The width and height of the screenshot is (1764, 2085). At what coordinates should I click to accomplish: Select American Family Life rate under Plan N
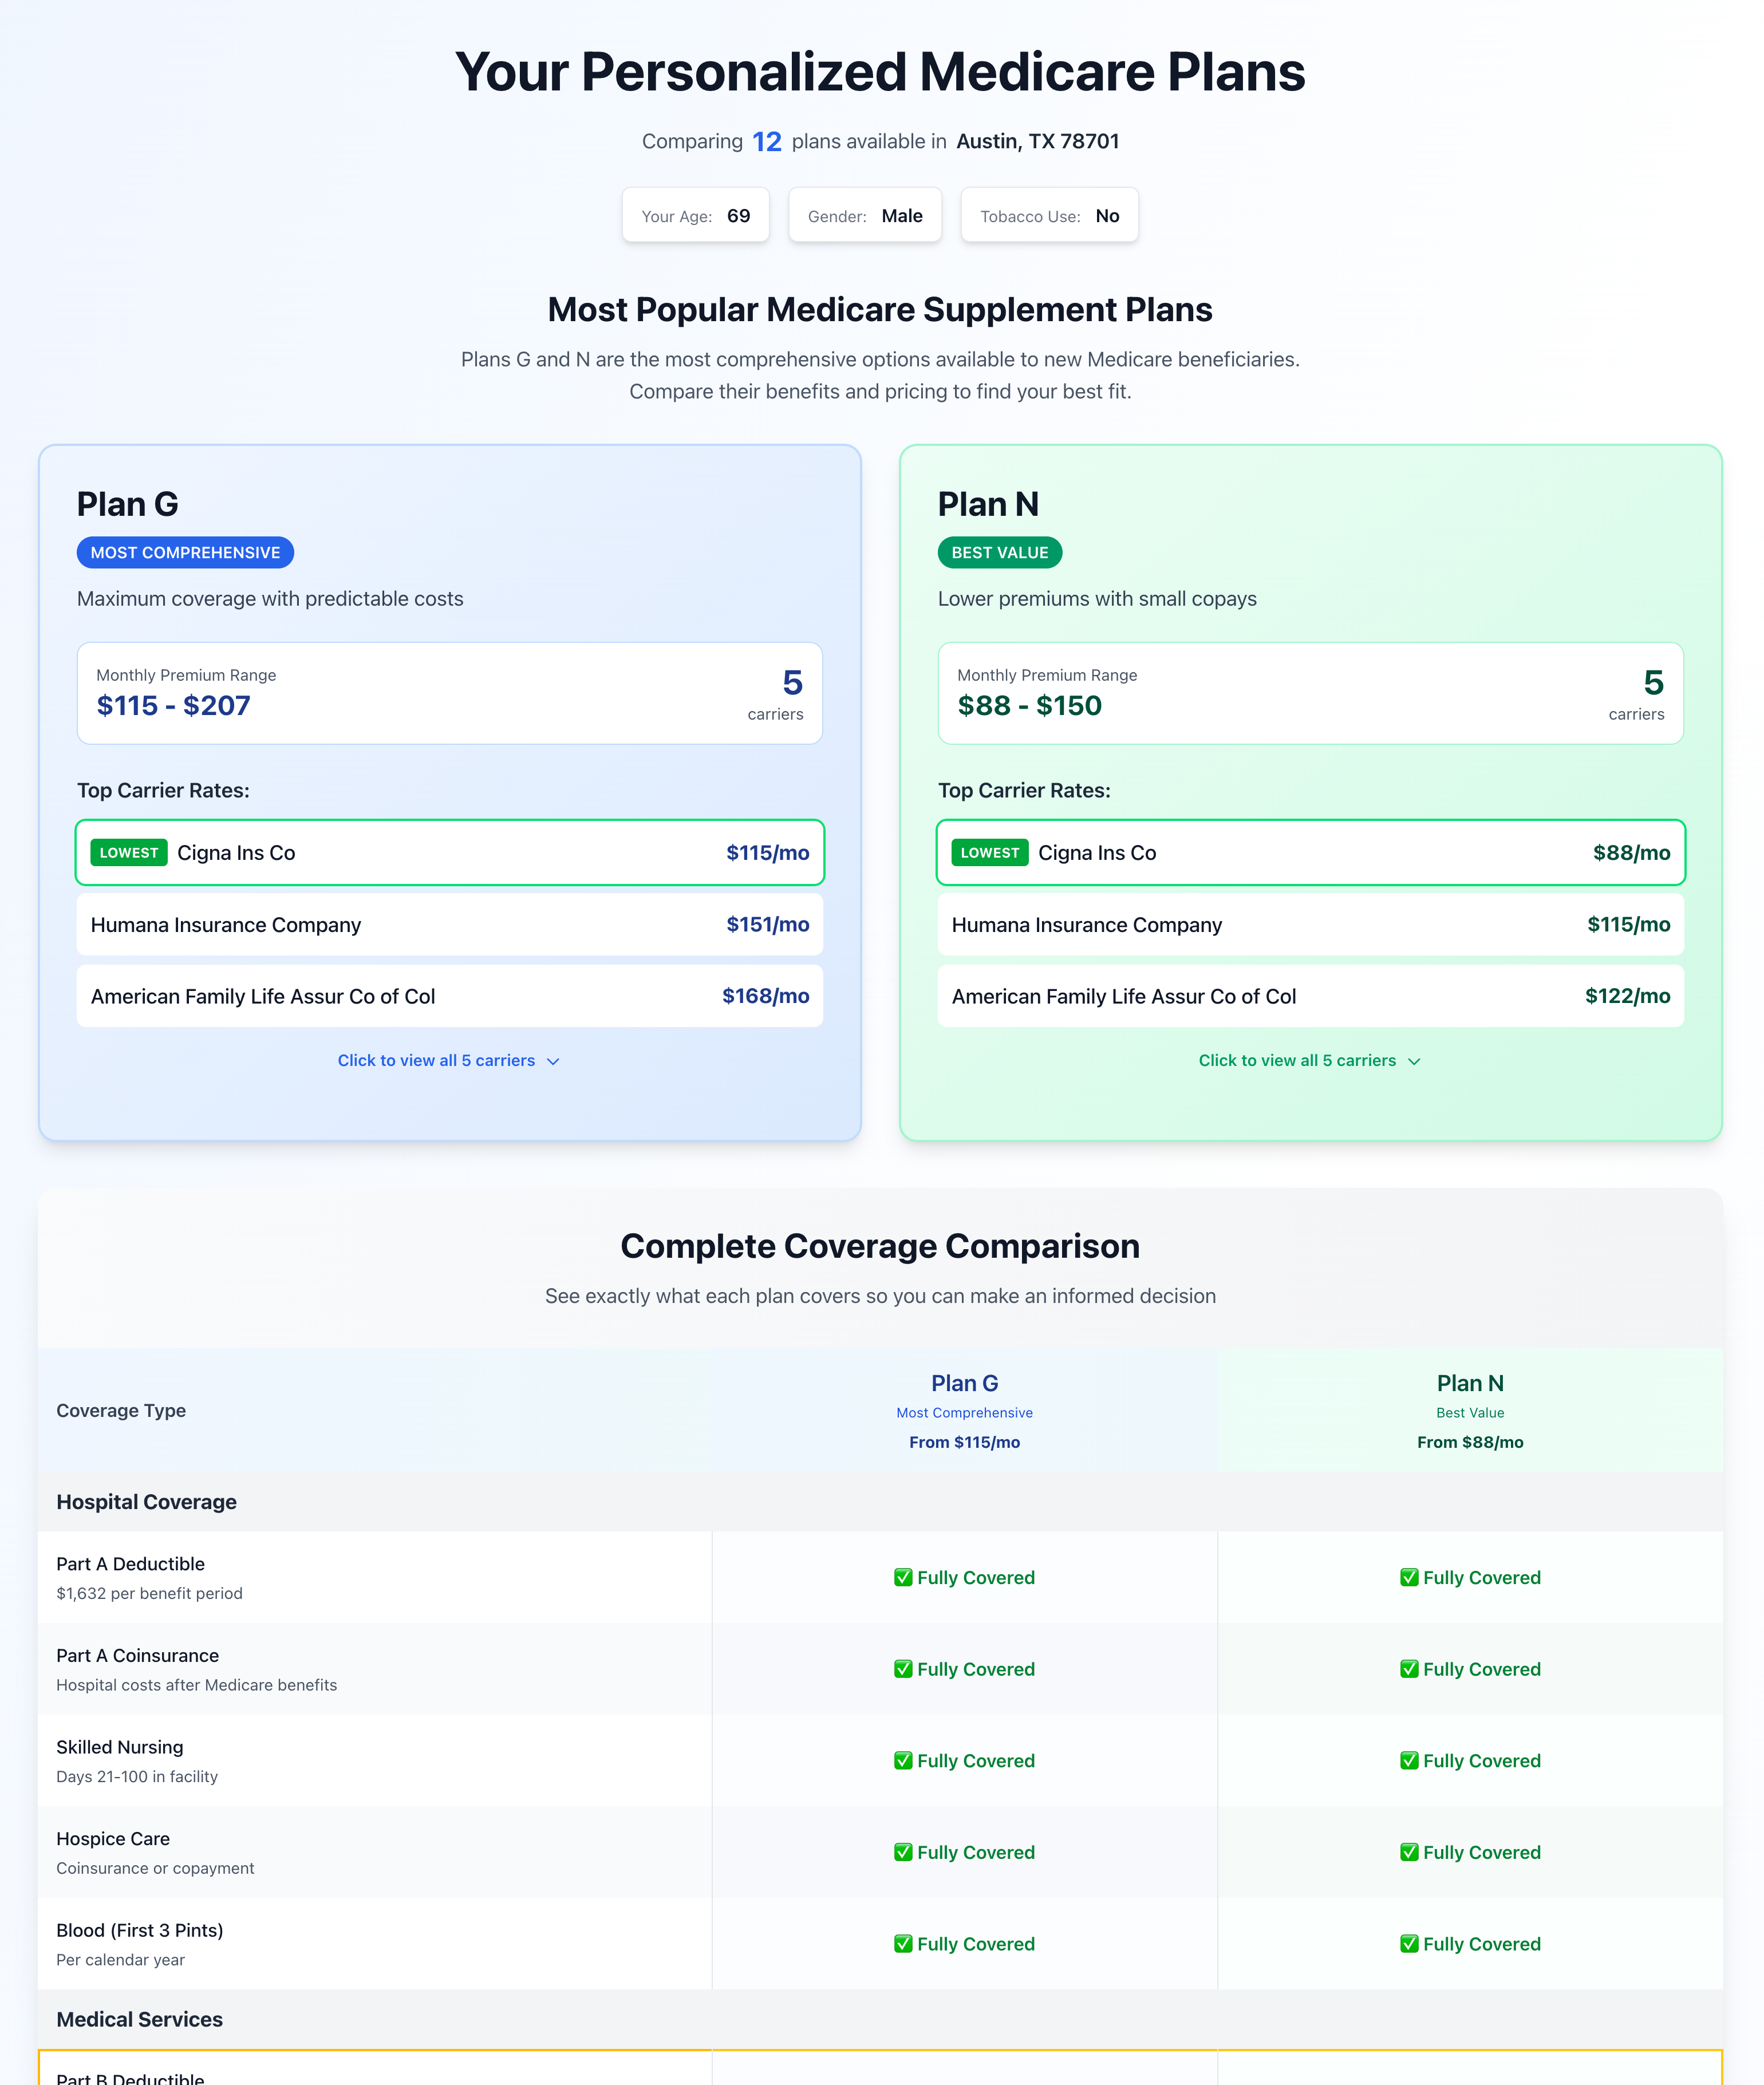tap(1628, 996)
